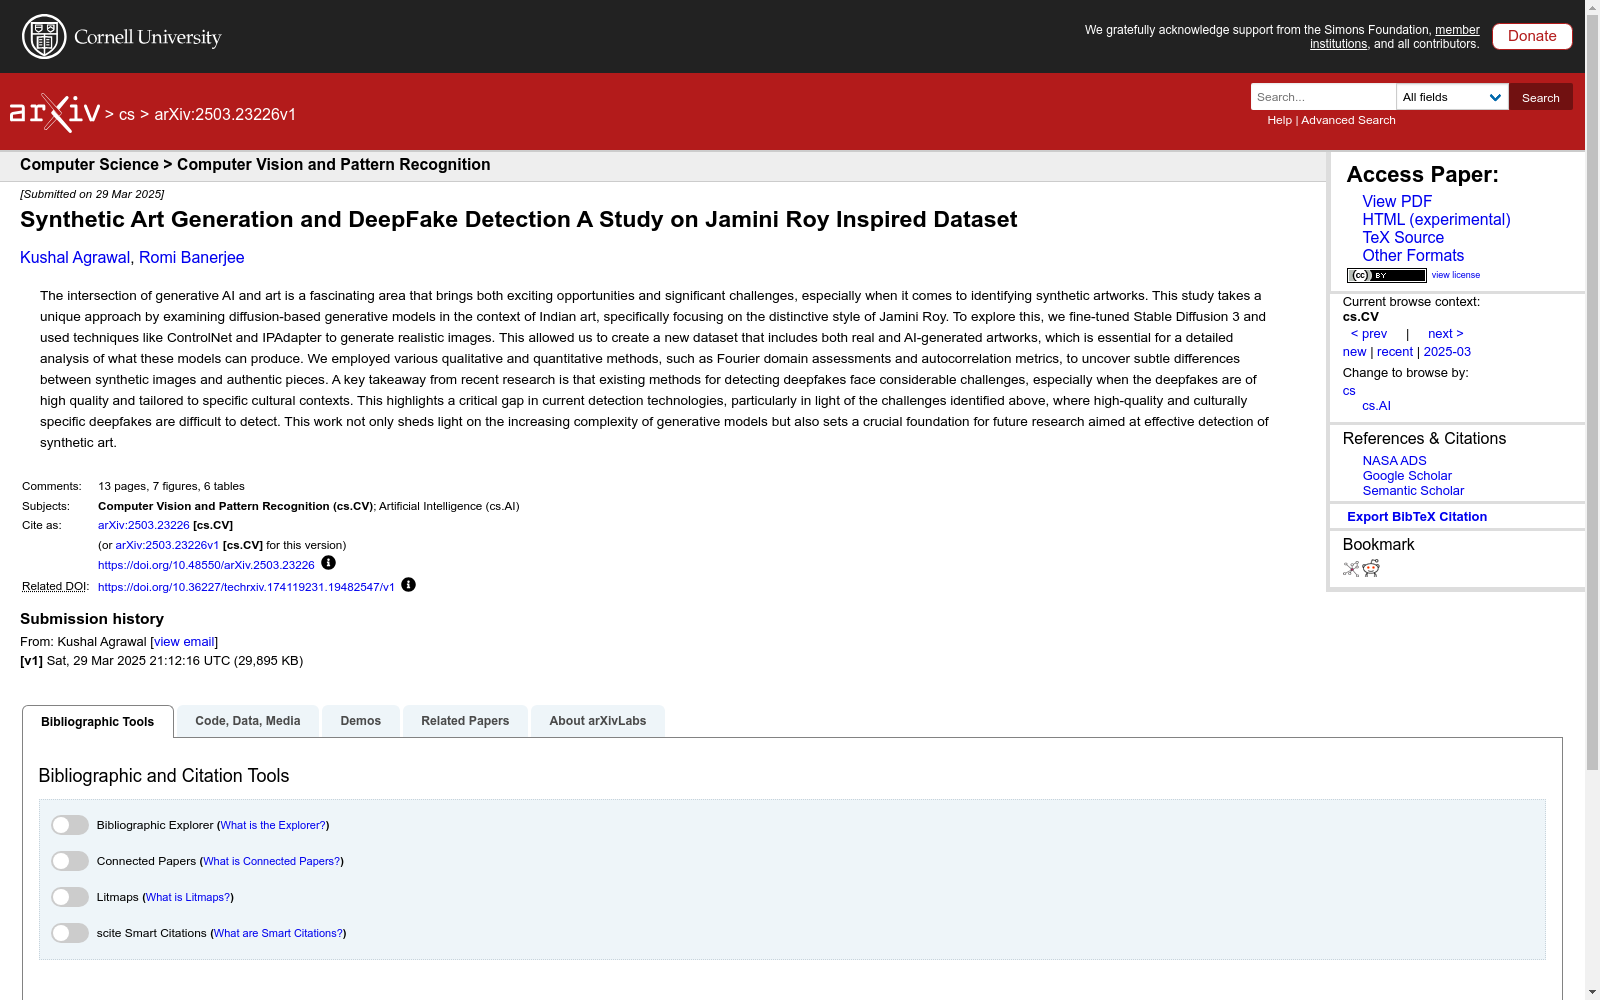This screenshot has height=1000, width=1600.
Task: Enable the Bibliographic Explorer toggle
Action: [x=70, y=825]
